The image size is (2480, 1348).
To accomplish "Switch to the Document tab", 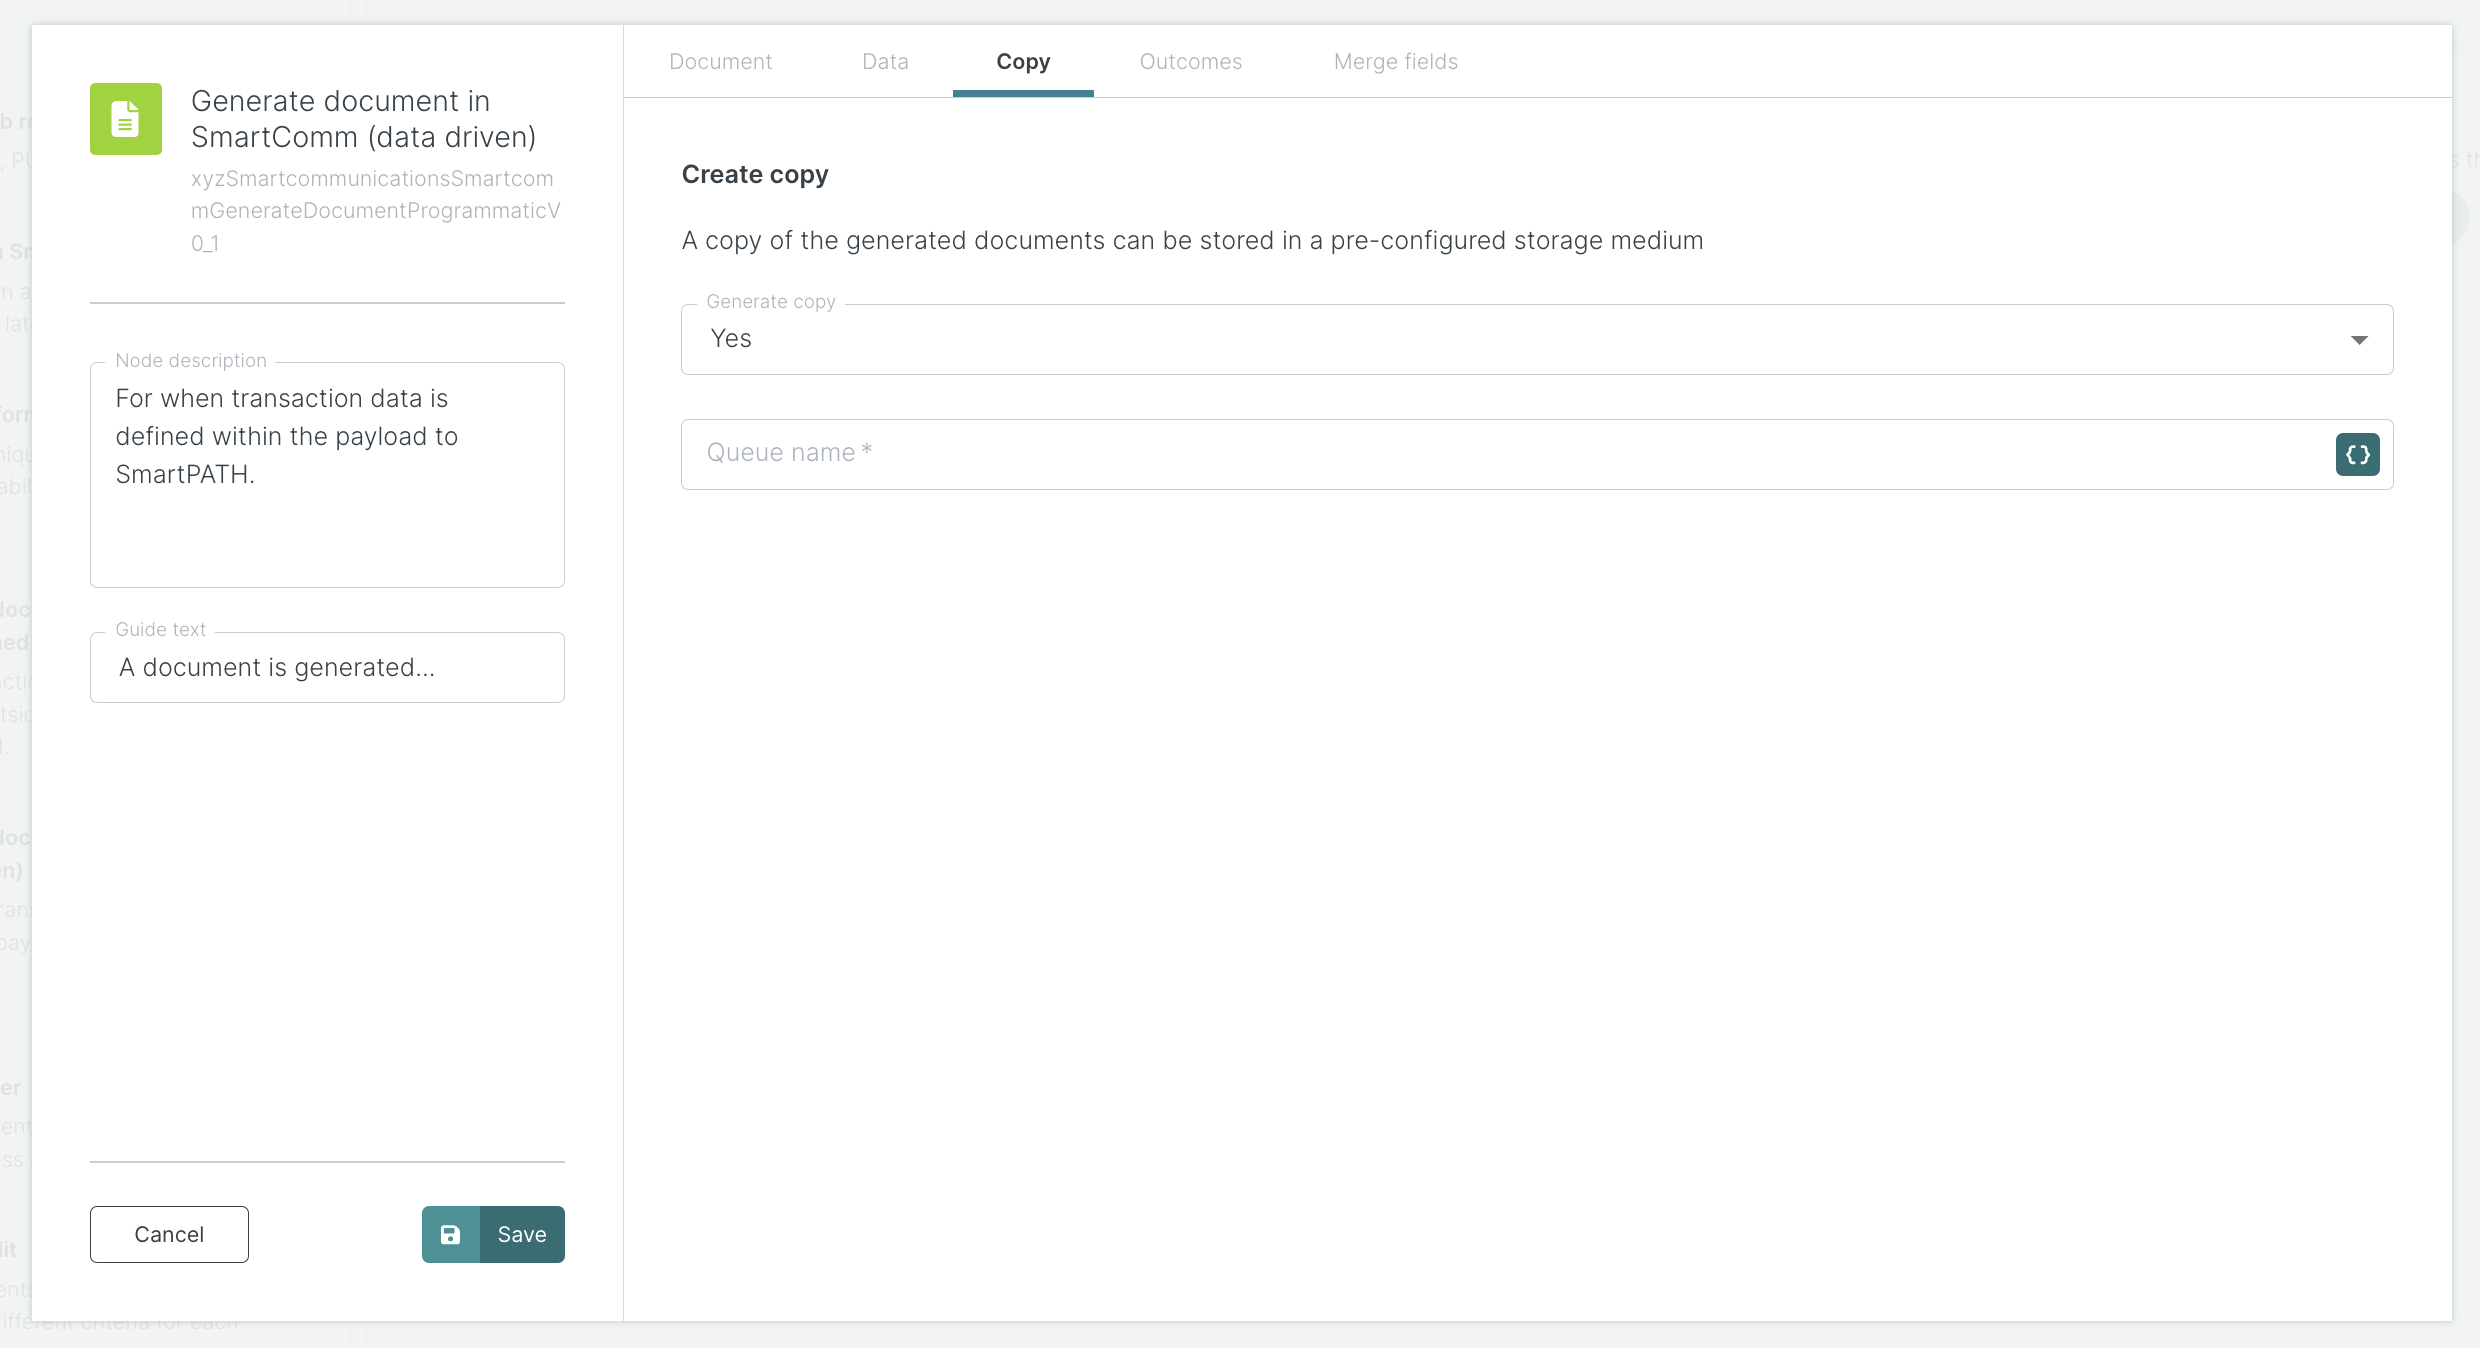I will [721, 62].
